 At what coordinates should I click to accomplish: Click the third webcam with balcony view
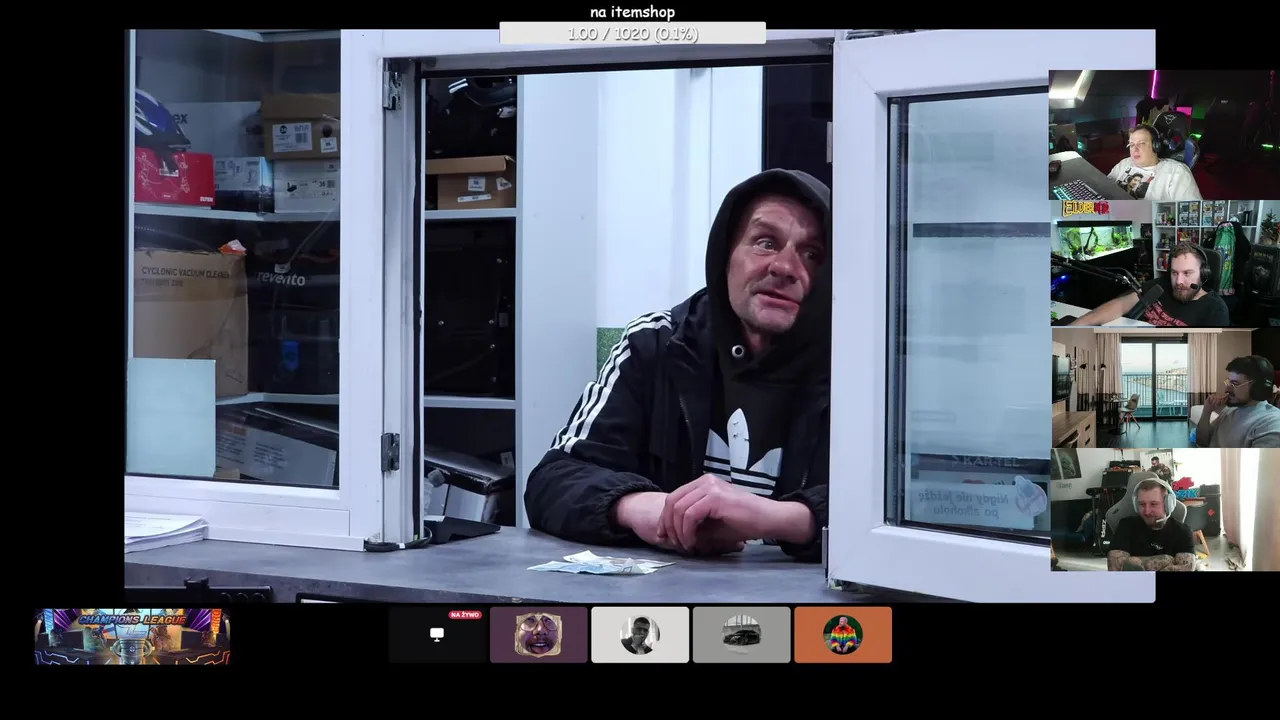coord(1164,388)
